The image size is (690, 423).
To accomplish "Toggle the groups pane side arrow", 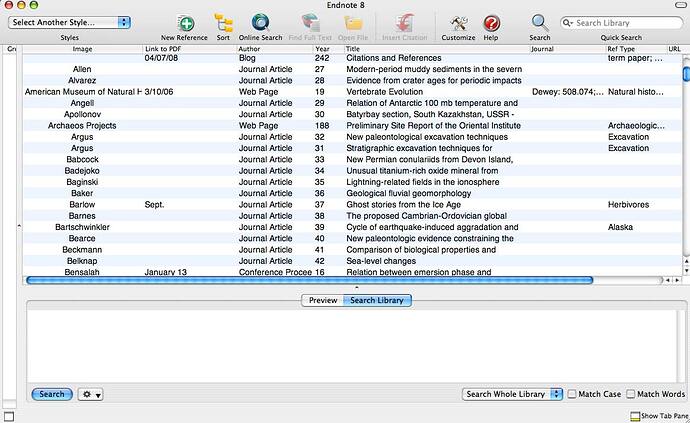I will (x=19, y=226).
